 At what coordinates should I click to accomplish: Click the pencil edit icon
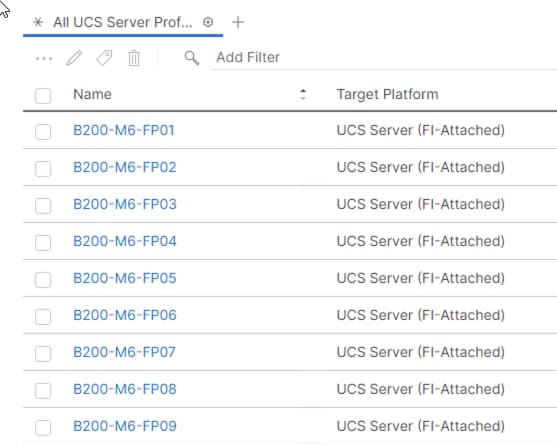pos(74,58)
